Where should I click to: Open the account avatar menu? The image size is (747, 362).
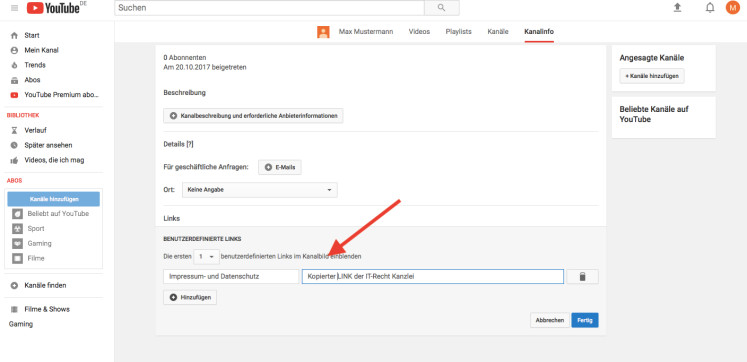coord(732,8)
